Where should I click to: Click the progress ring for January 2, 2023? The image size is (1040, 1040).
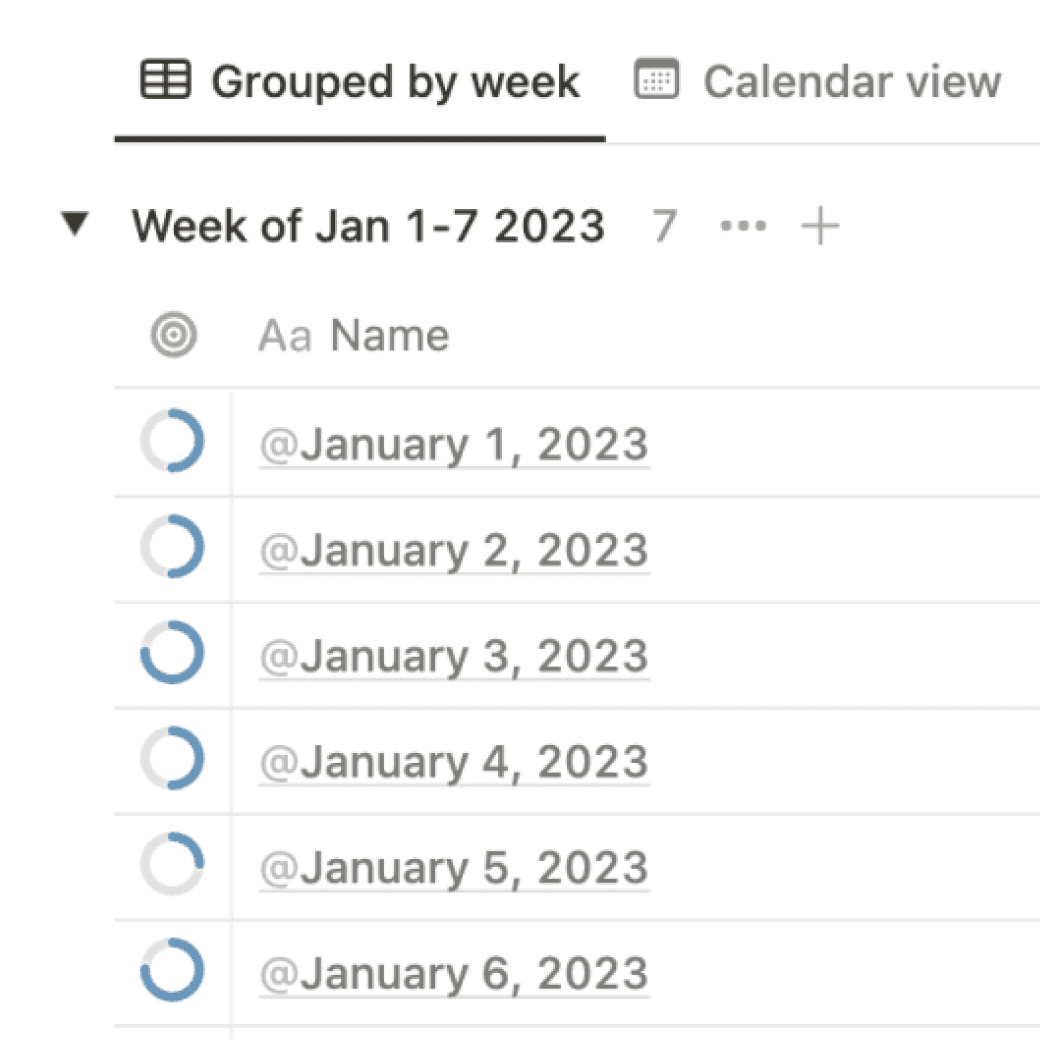(172, 546)
